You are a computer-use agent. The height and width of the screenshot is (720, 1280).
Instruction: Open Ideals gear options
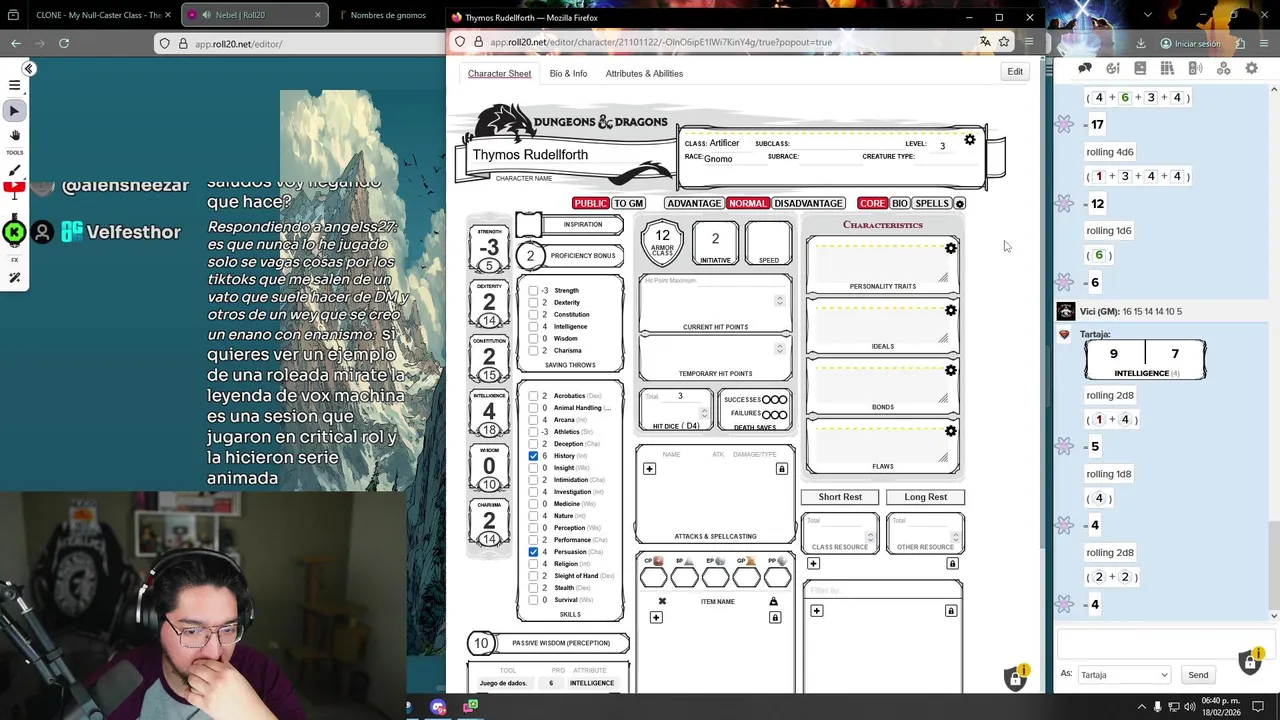click(951, 310)
